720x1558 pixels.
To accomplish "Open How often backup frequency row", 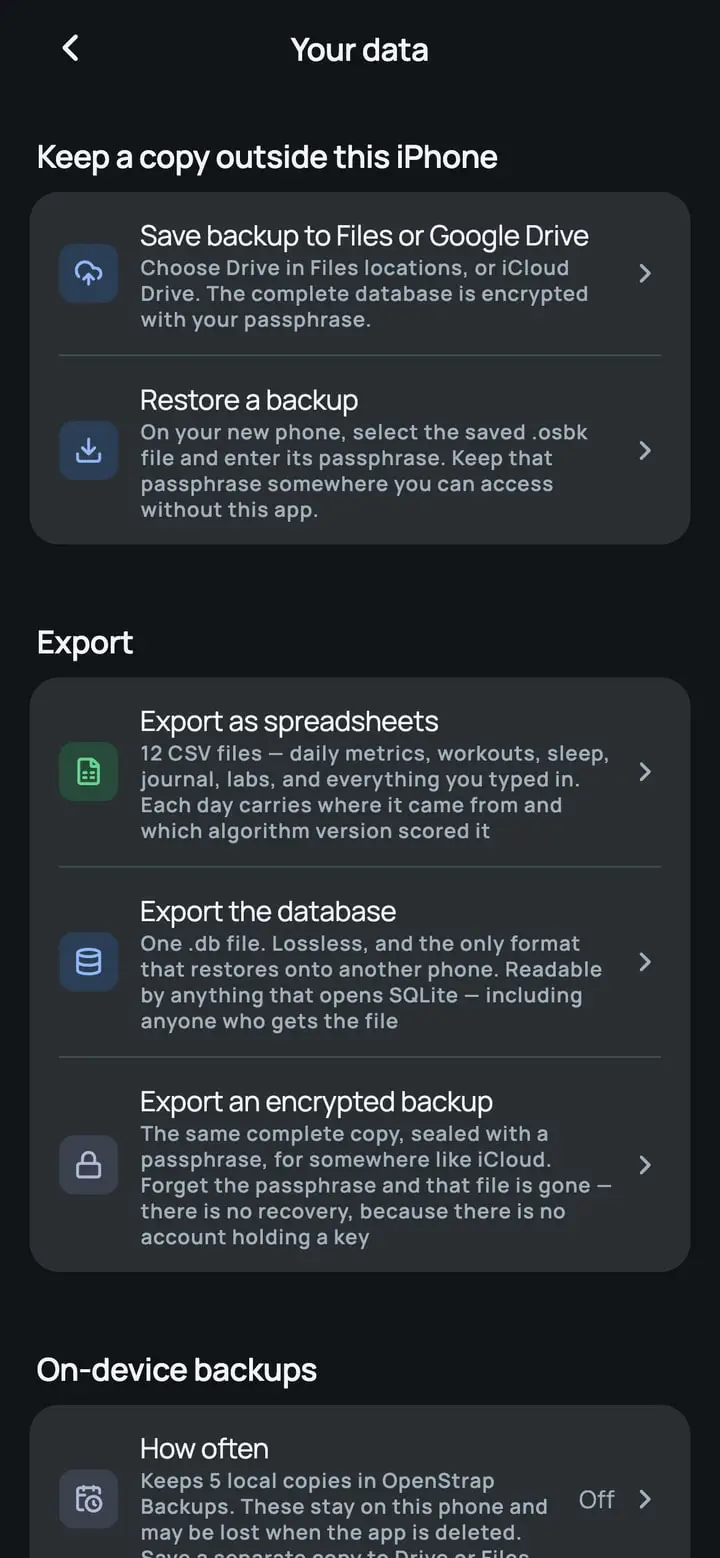I will click(x=360, y=1488).
